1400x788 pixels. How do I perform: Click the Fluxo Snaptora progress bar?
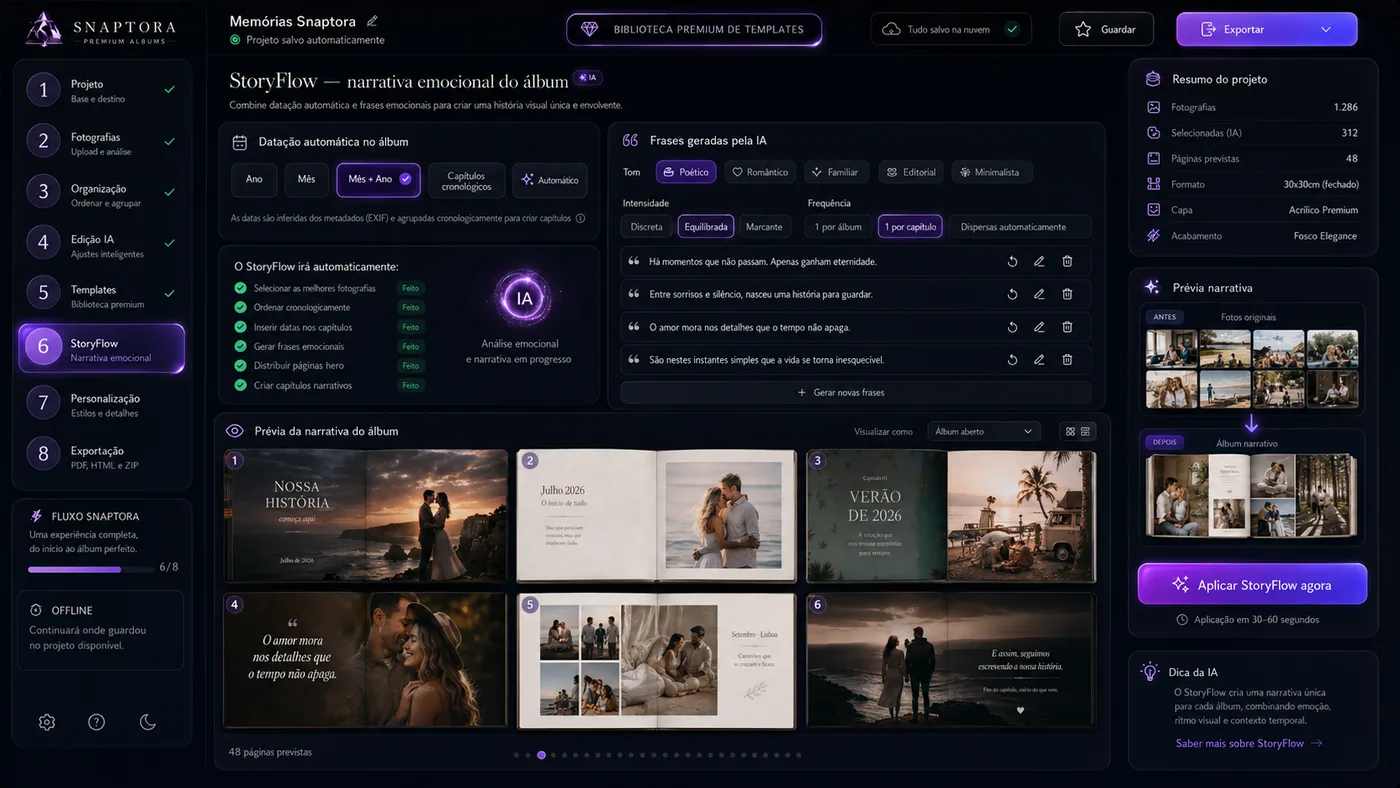point(89,569)
